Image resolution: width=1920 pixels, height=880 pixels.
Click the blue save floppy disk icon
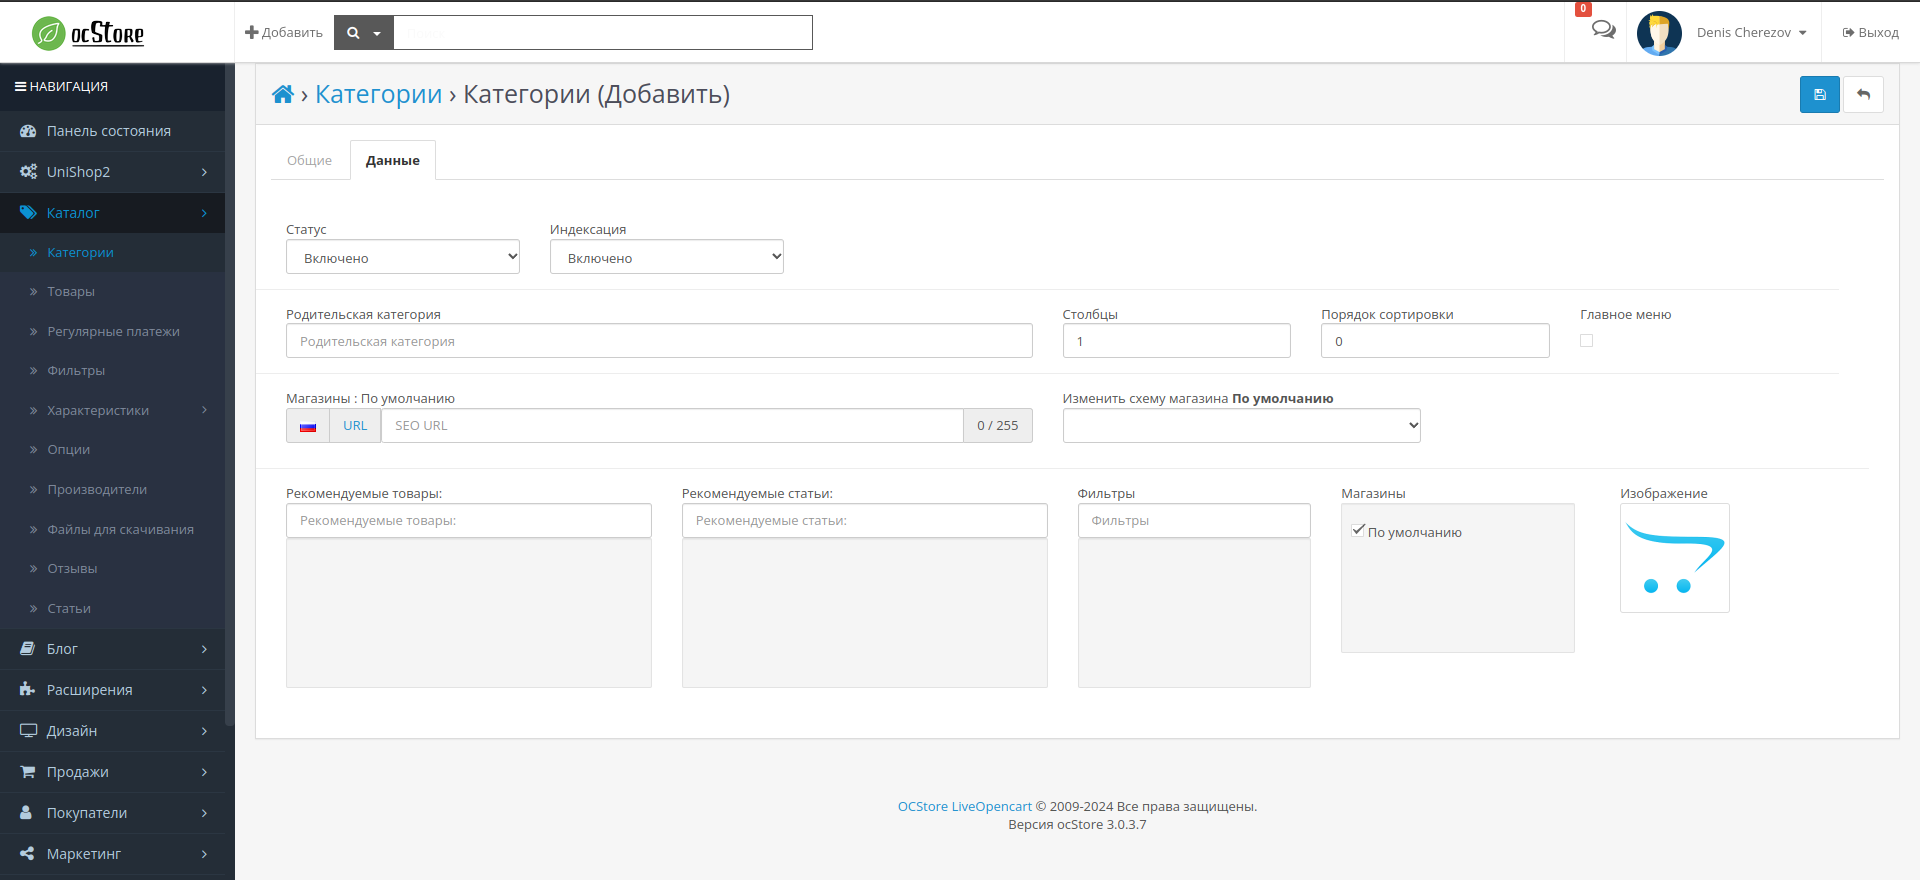pos(1819,95)
